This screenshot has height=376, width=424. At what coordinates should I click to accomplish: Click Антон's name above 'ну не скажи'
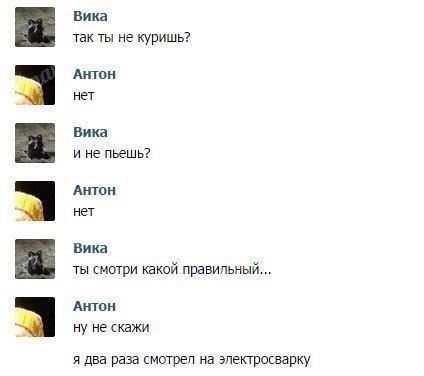pos(95,306)
